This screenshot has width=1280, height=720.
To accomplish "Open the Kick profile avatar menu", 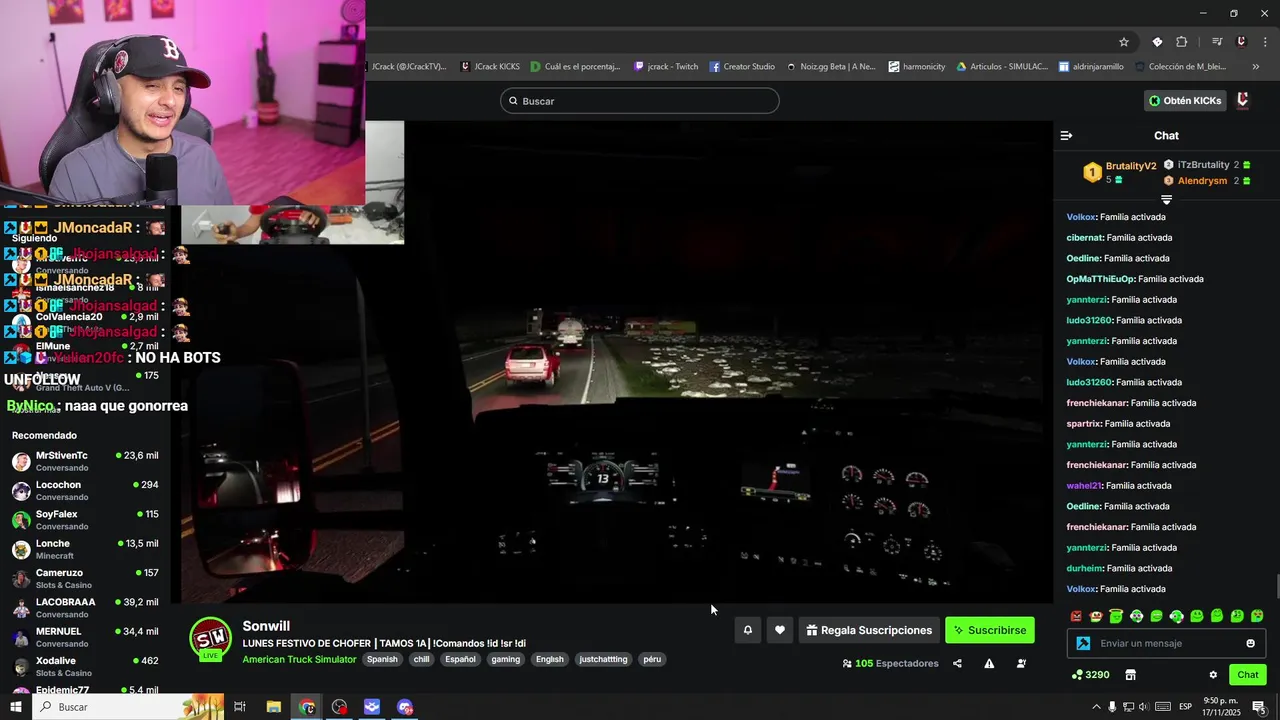I will pyautogui.click(x=1243, y=100).
